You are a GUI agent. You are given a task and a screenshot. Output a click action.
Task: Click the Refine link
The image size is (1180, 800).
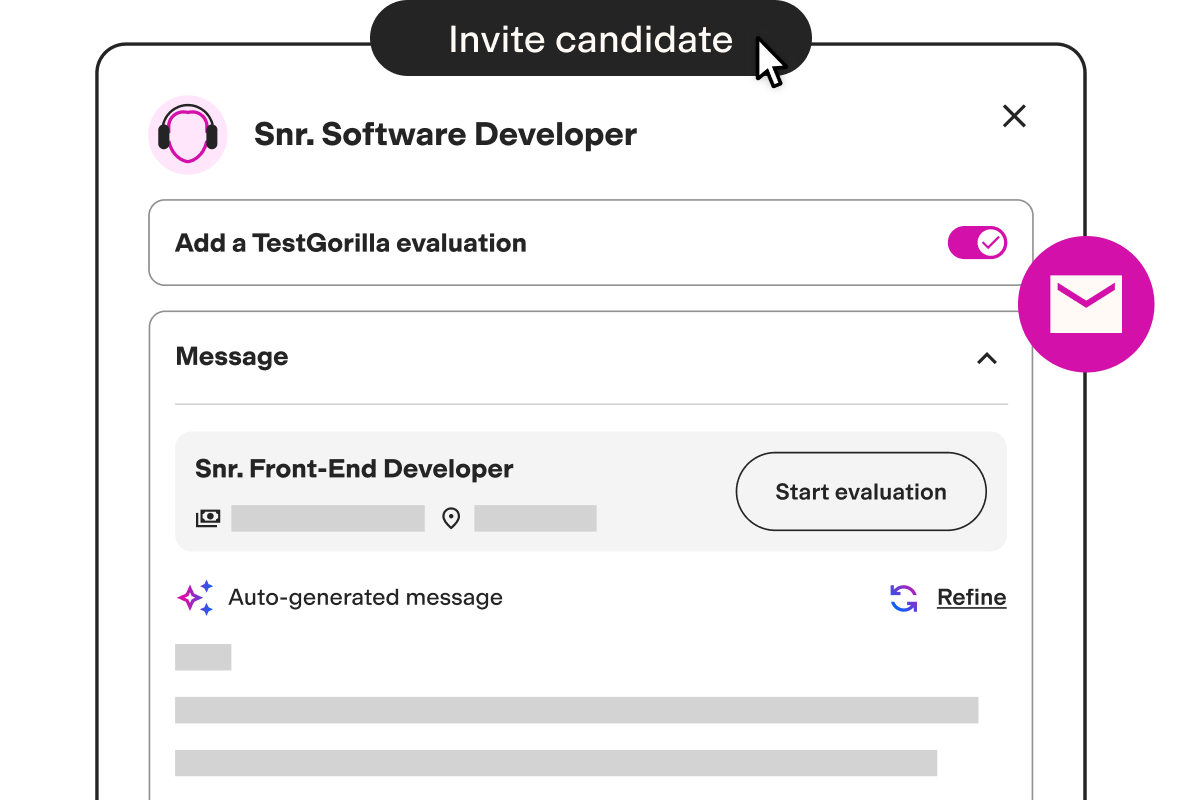click(x=972, y=598)
